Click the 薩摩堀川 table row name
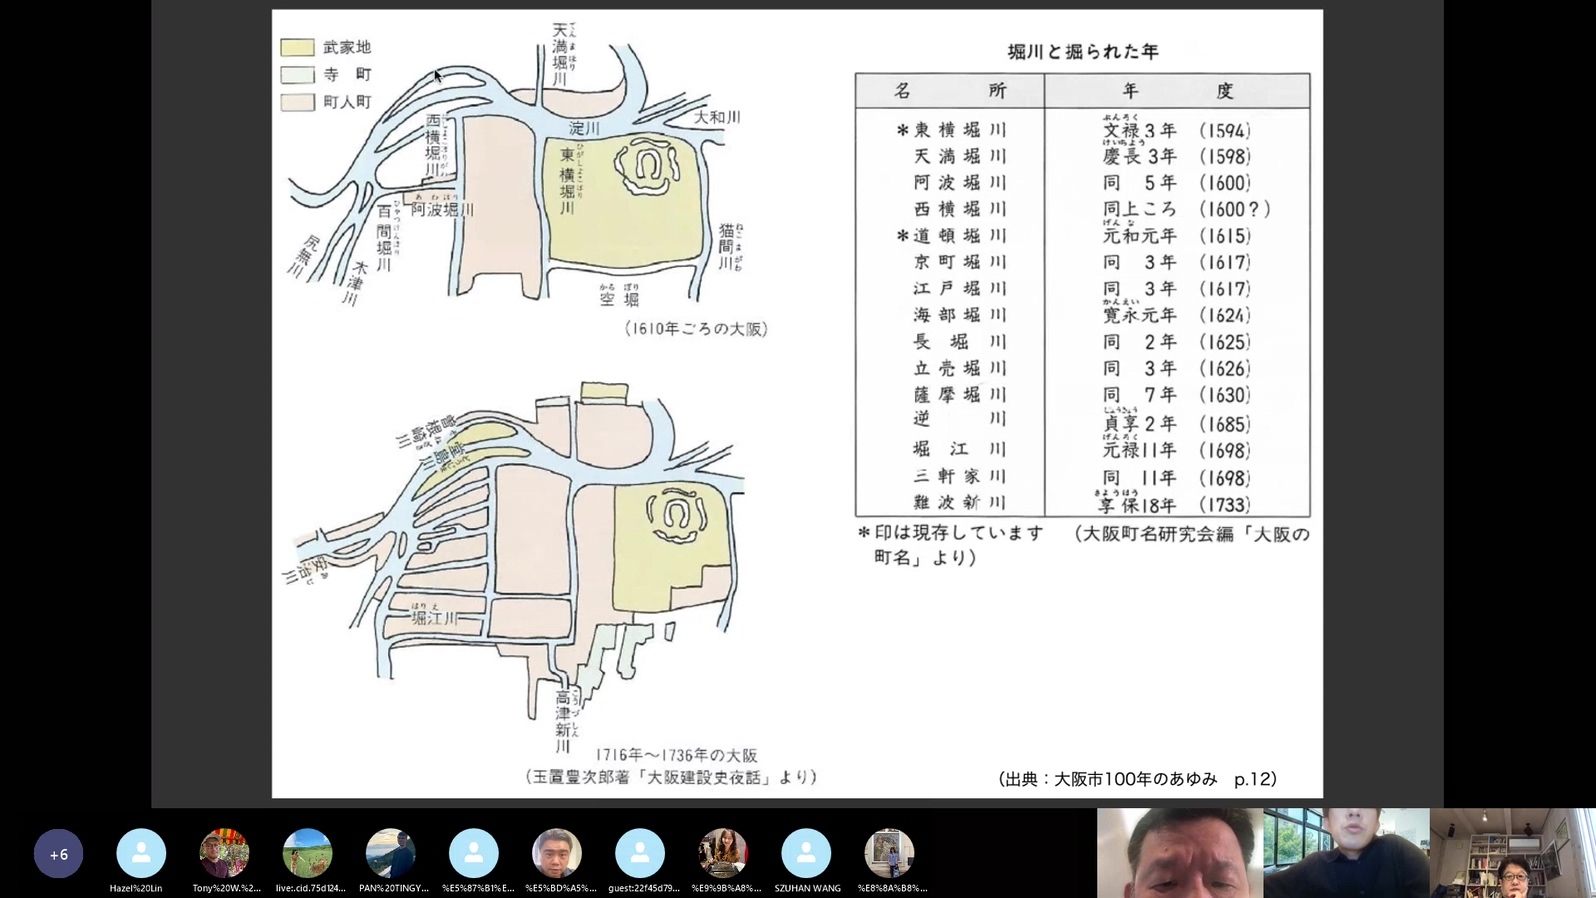 coord(960,395)
